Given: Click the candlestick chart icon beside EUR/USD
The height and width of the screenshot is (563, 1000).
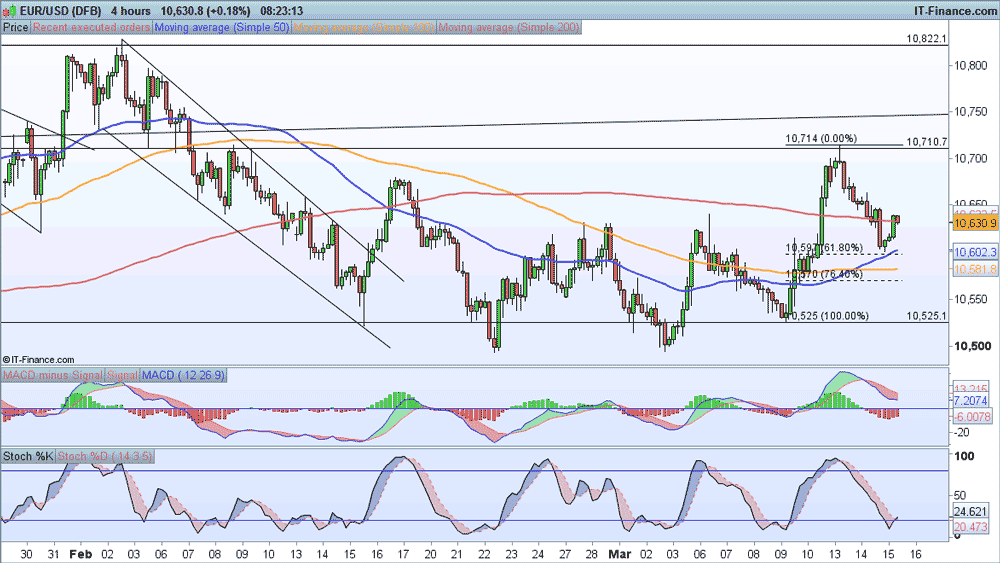Looking at the screenshot, I should tap(9, 10).
